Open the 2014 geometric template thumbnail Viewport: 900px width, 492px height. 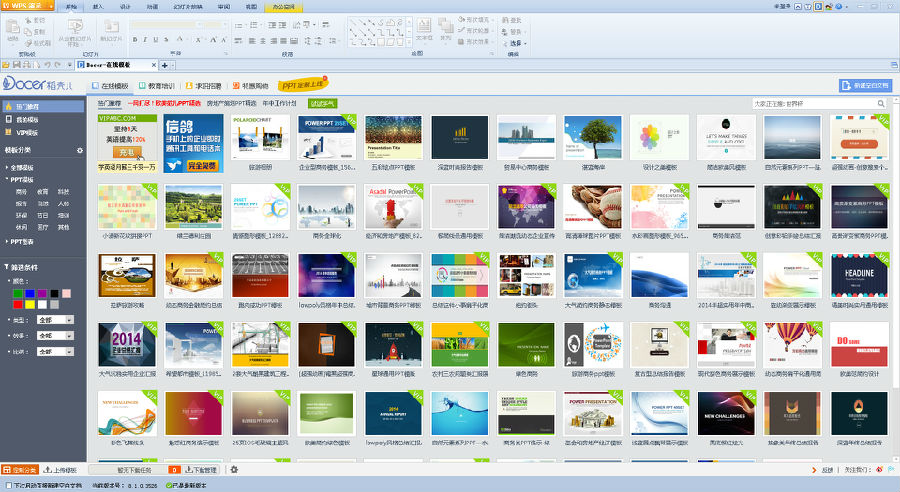coord(127,344)
